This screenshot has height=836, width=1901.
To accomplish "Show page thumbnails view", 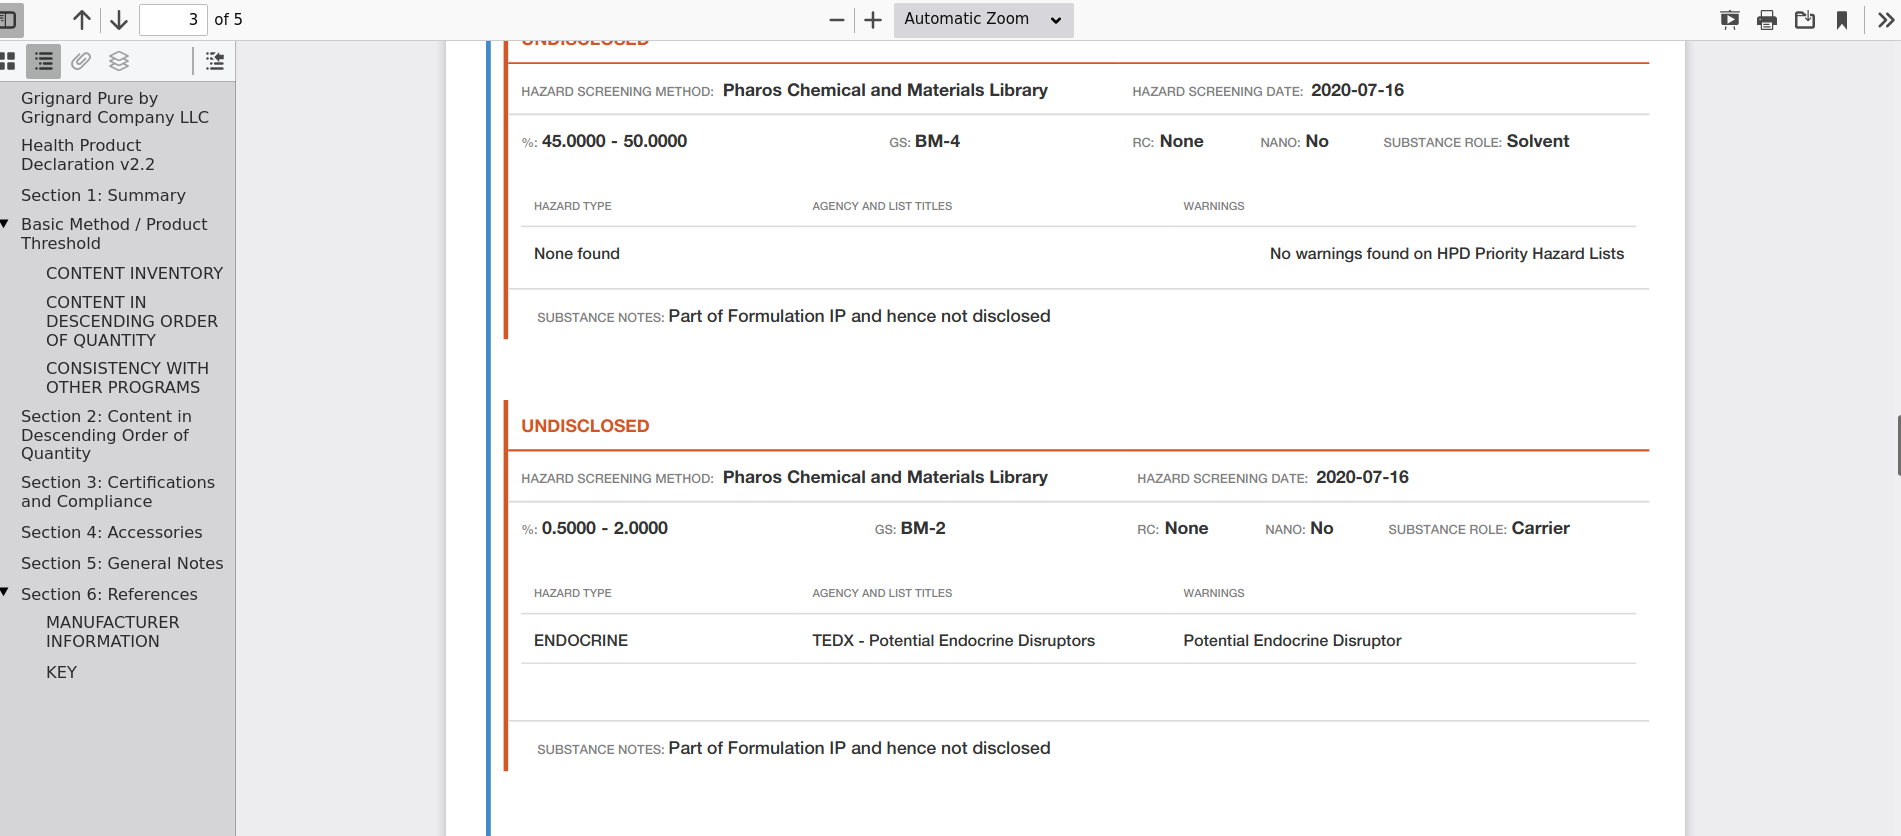I will [8, 61].
